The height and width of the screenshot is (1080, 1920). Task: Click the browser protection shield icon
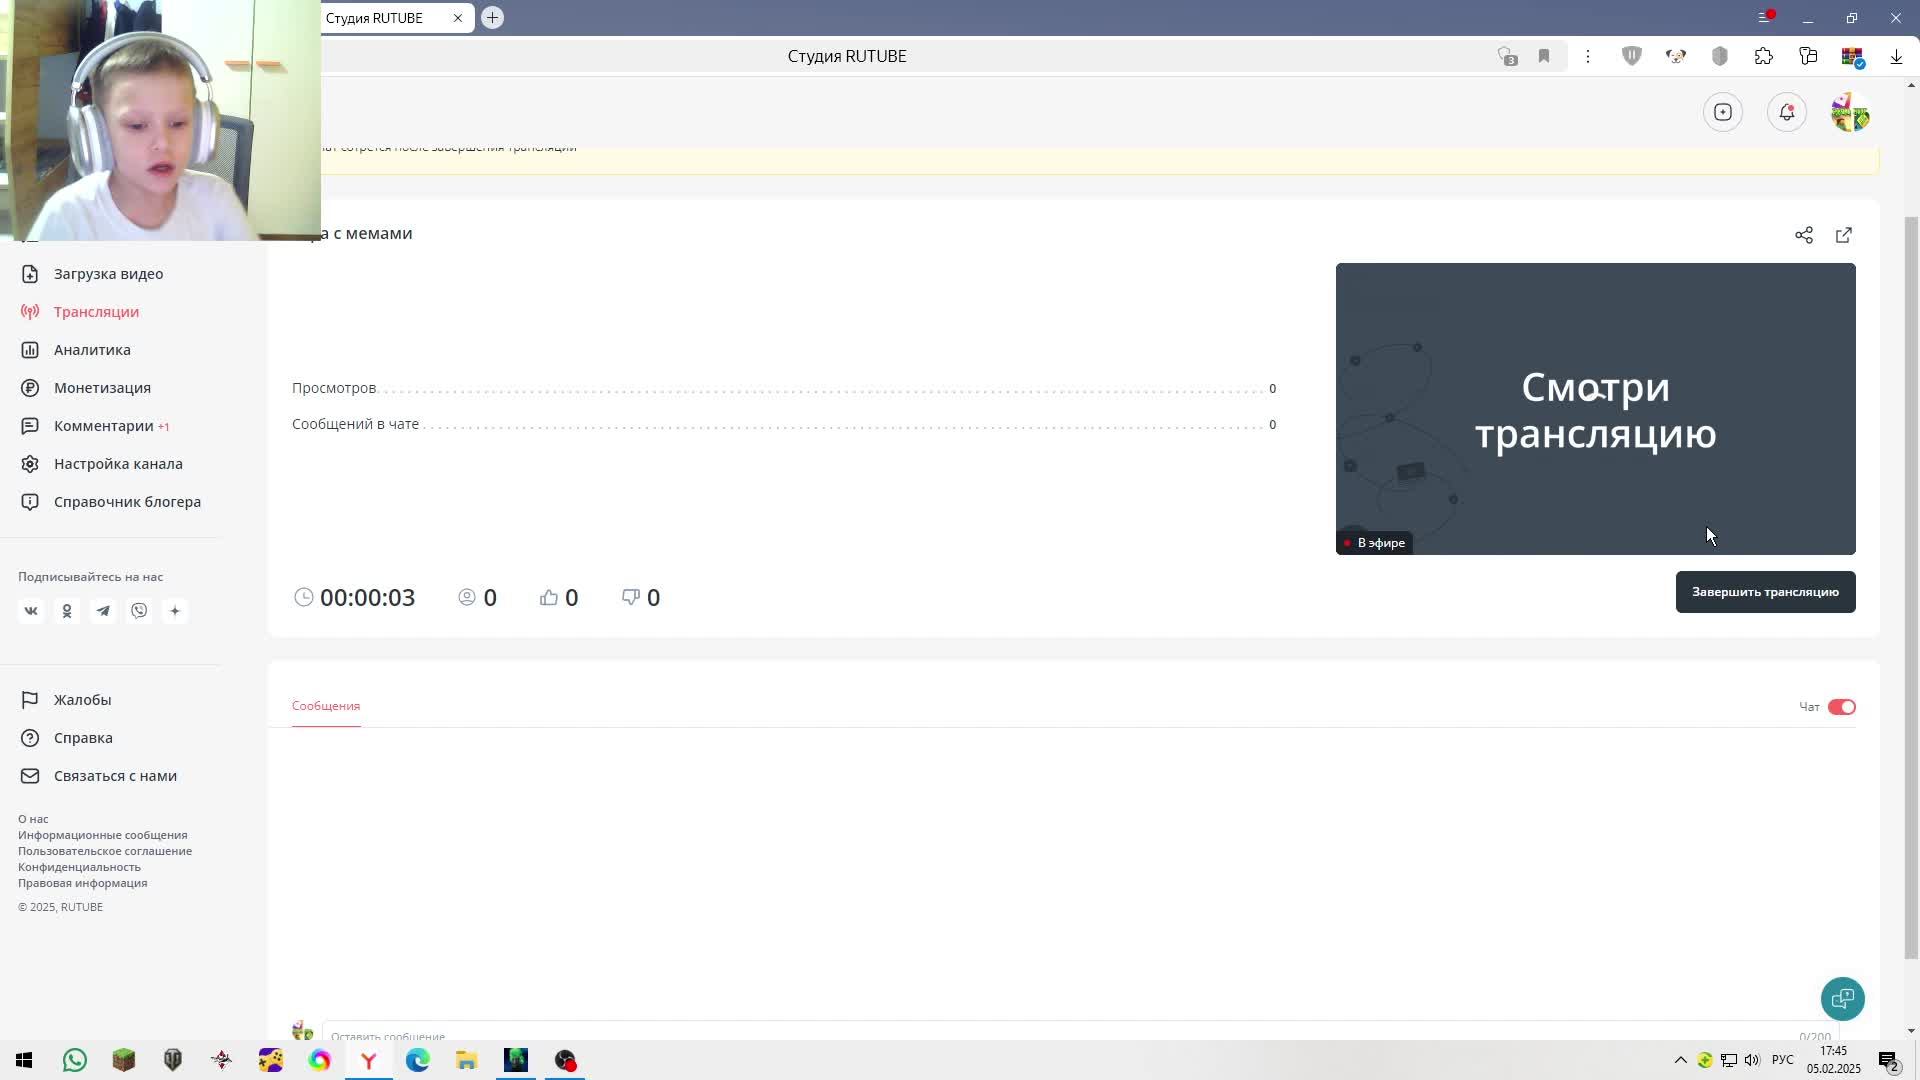tap(1632, 56)
